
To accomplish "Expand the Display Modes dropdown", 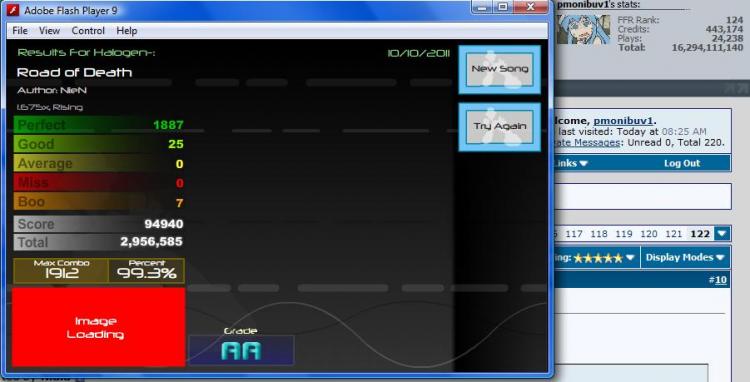I will (684, 257).
